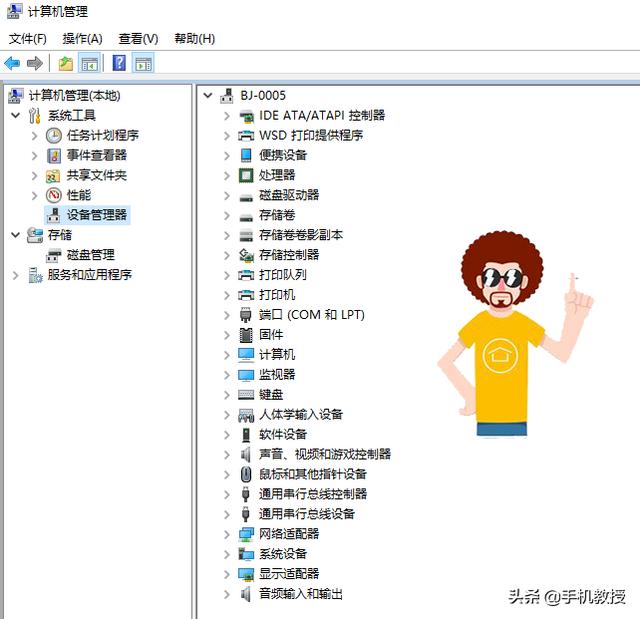Select the BJ-0005 computer name

coord(263,95)
